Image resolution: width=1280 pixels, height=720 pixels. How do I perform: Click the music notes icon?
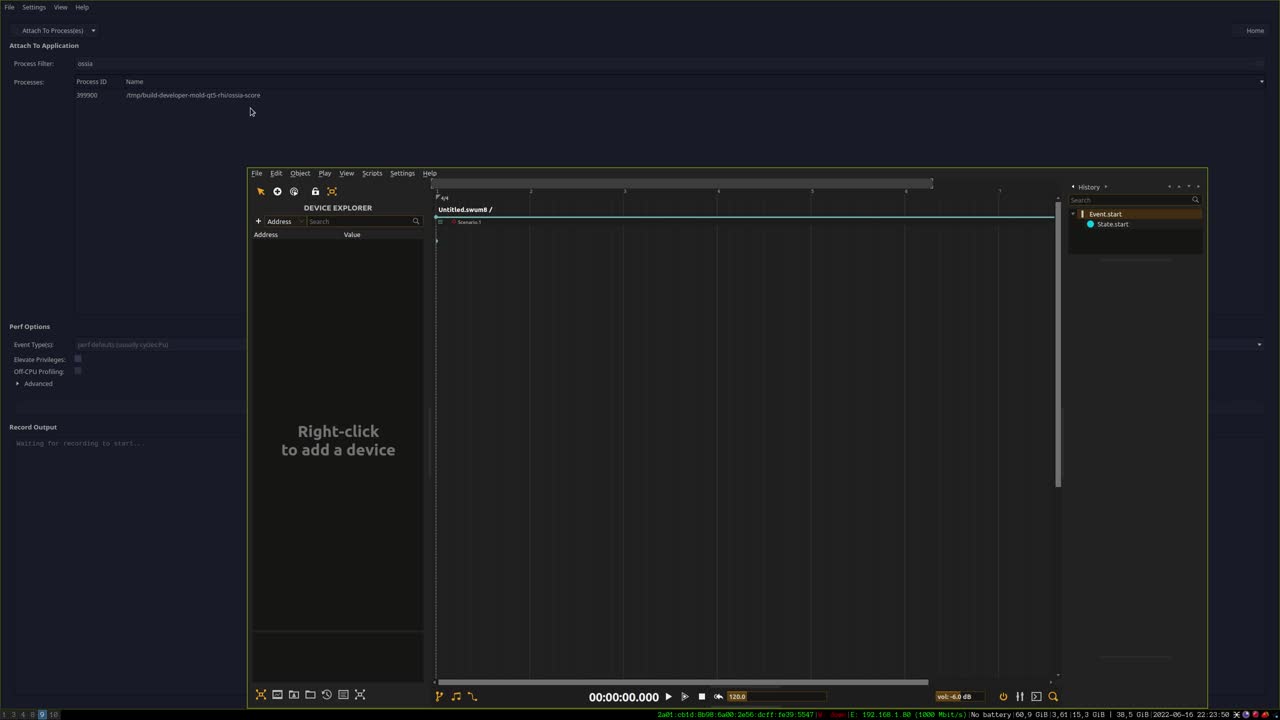pyautogui.click(x=456, y=697)
